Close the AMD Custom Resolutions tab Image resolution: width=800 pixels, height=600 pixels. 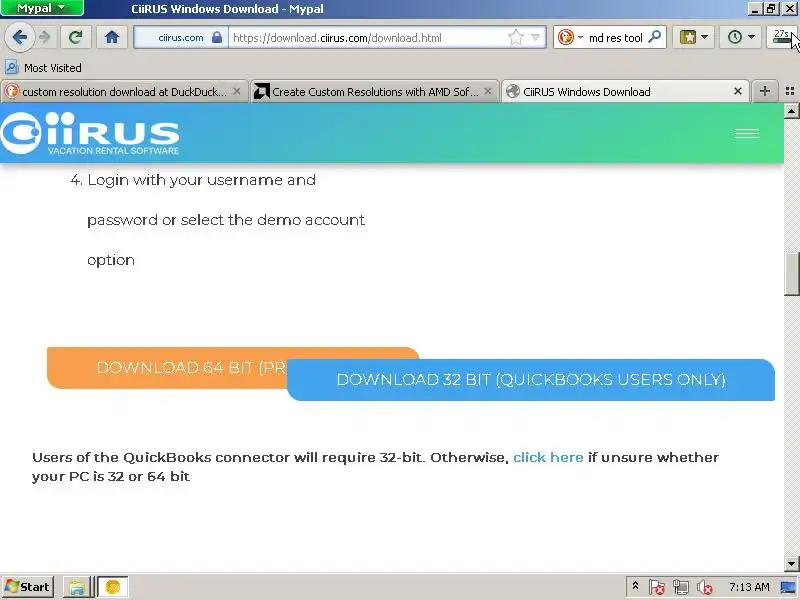(488, 91)
